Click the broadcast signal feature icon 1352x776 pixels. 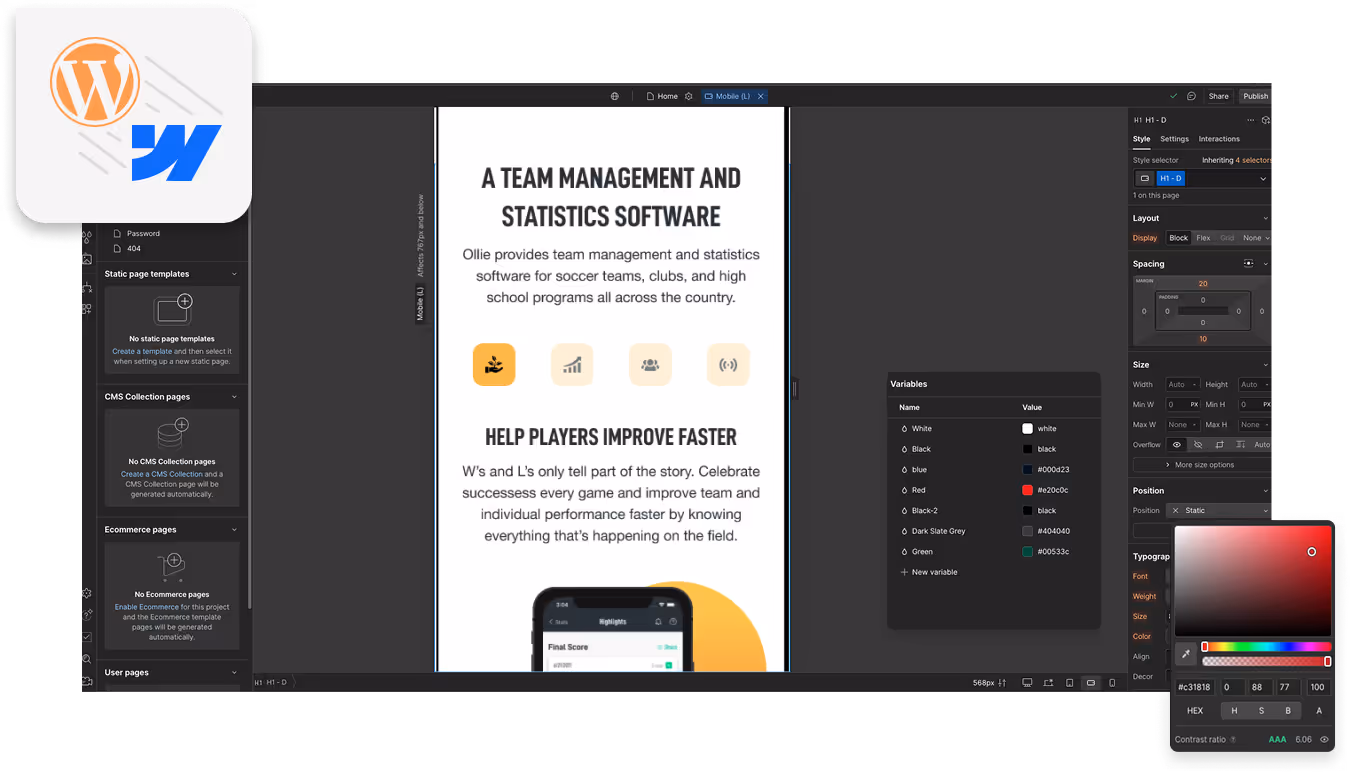[x=728, y=365]
